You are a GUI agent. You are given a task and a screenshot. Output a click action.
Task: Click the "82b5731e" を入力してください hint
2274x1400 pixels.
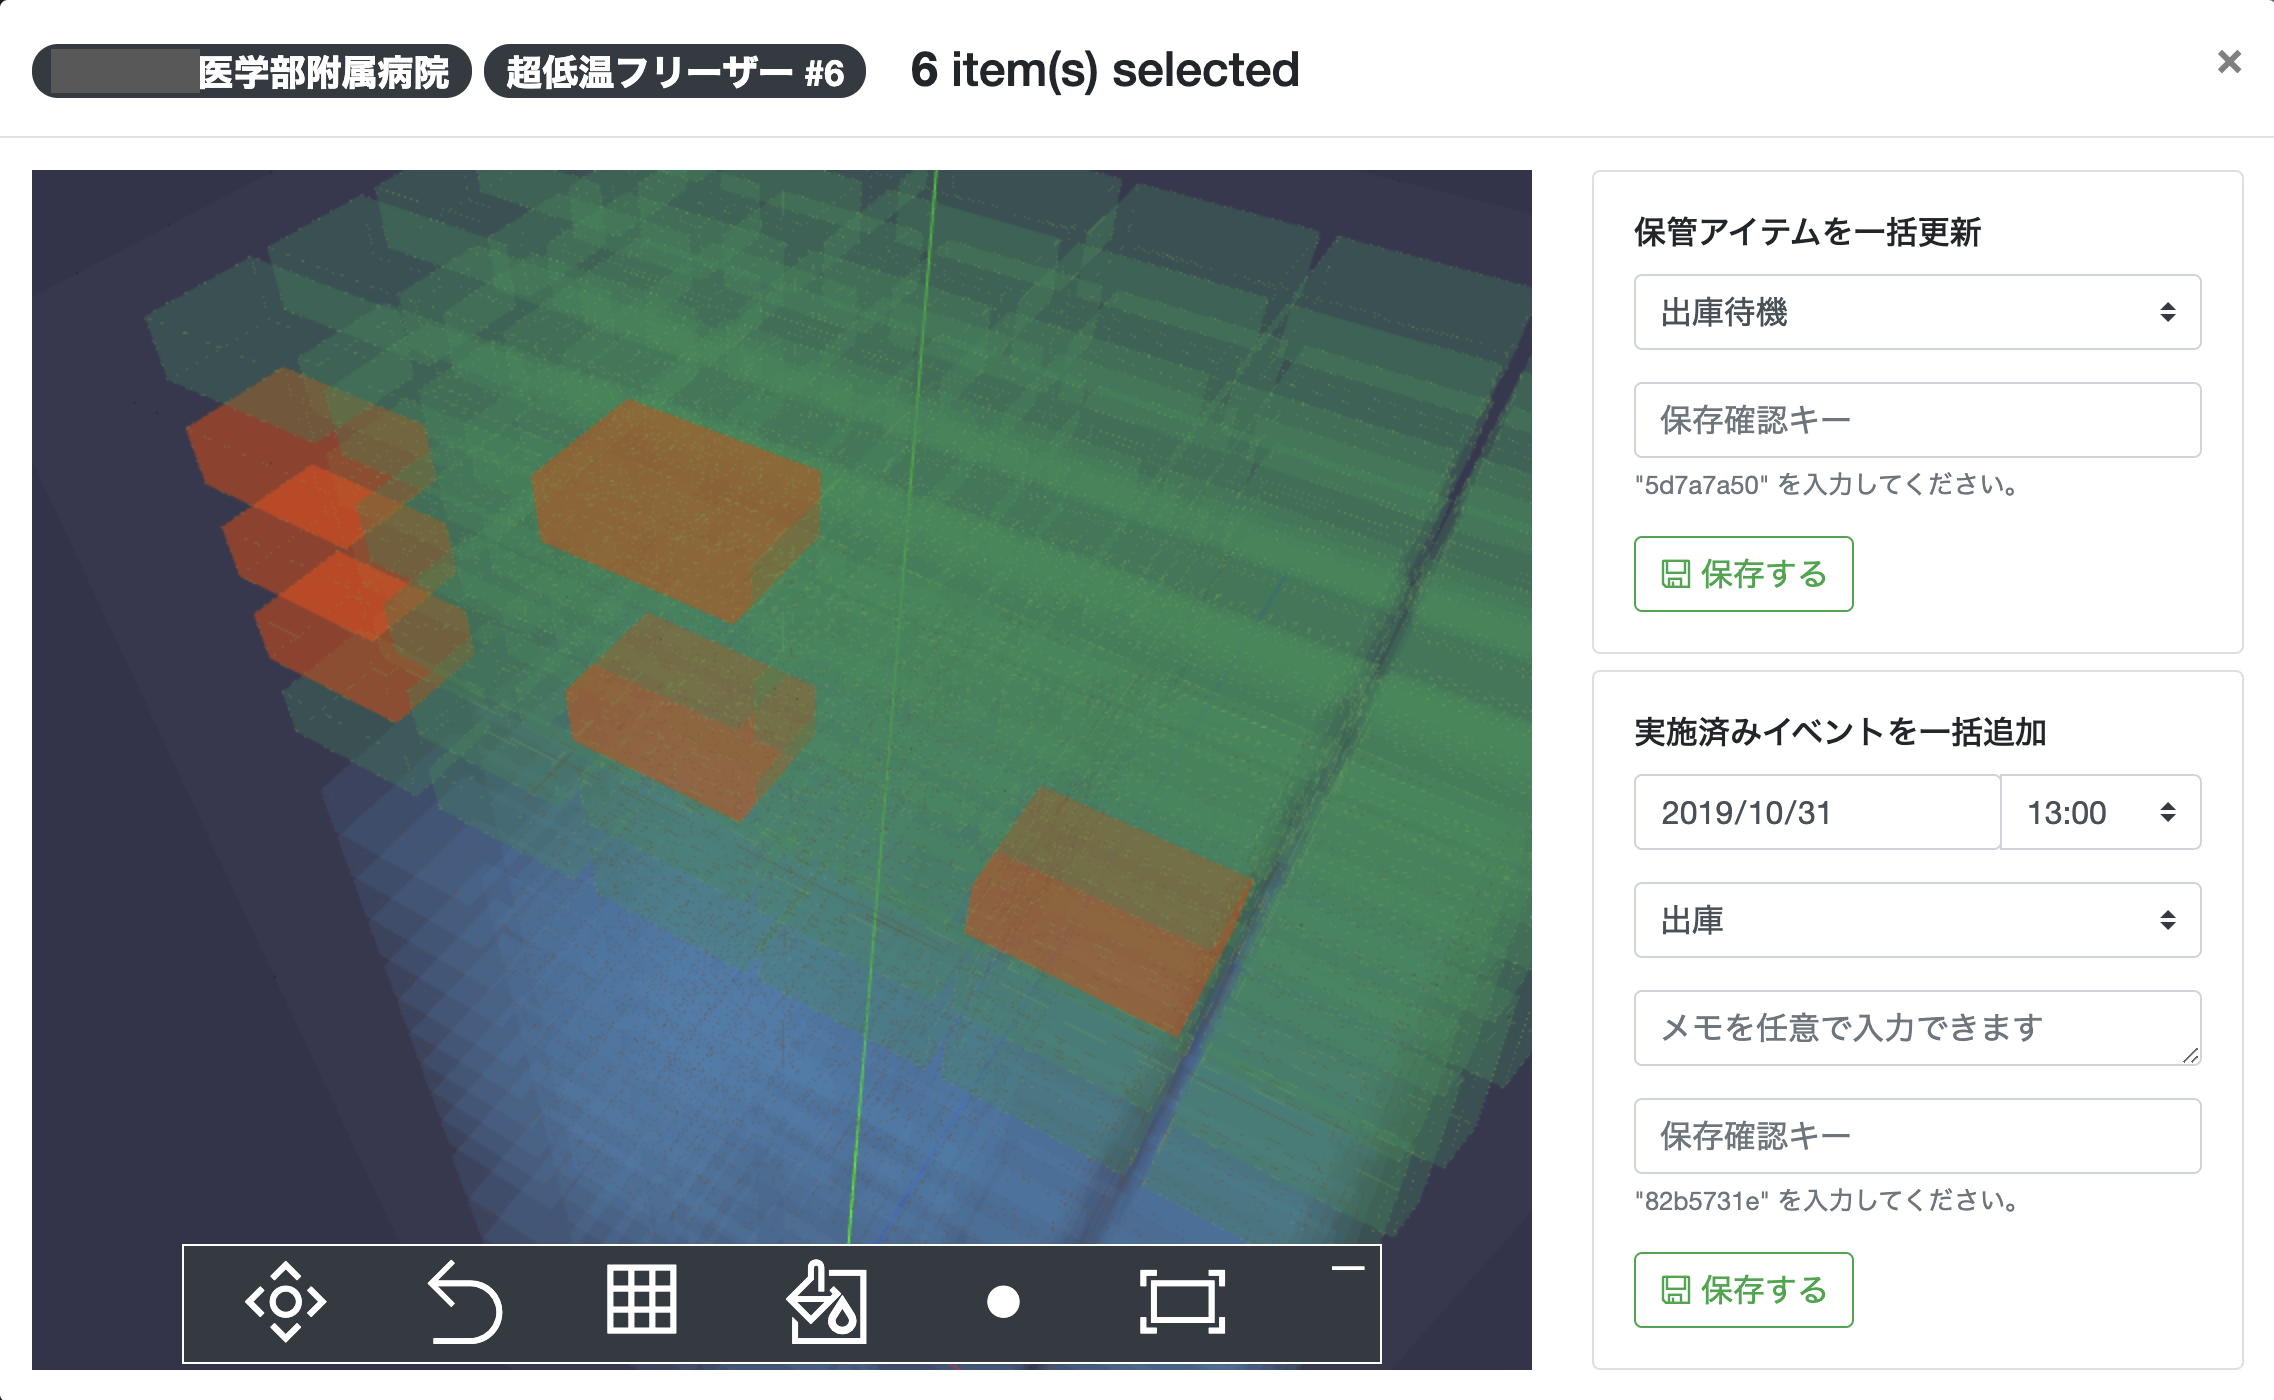click(x=1828, y=1201)
